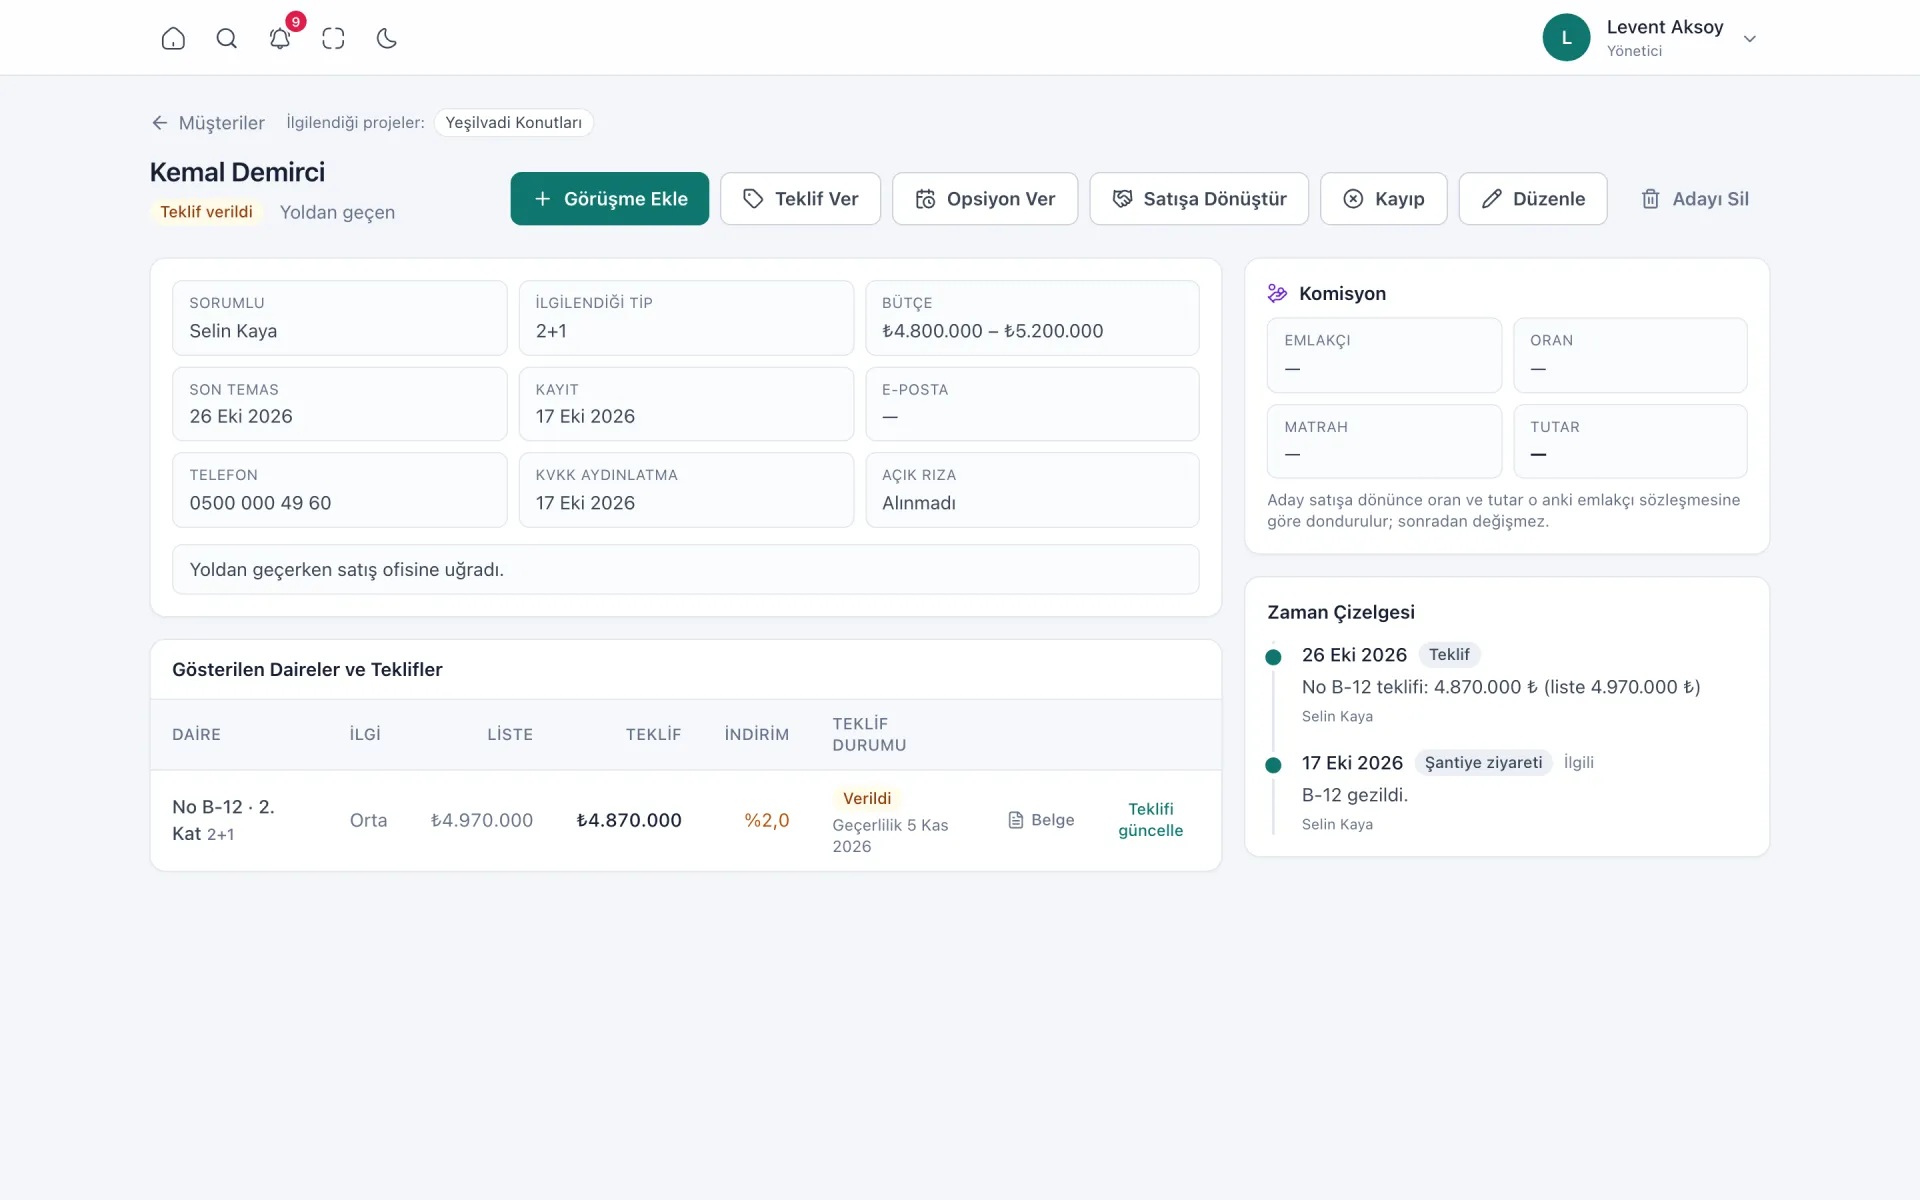The width and height of the screenshot is (1920, 1200).
Task: Click the Teklif verildi status badge
Action: [x=206, y=212]
